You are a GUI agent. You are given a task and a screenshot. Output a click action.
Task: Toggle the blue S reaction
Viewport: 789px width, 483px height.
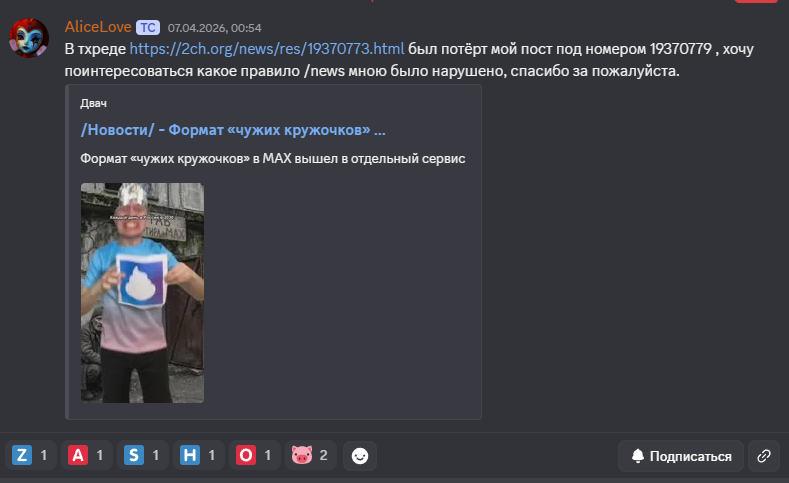(143, 456)
